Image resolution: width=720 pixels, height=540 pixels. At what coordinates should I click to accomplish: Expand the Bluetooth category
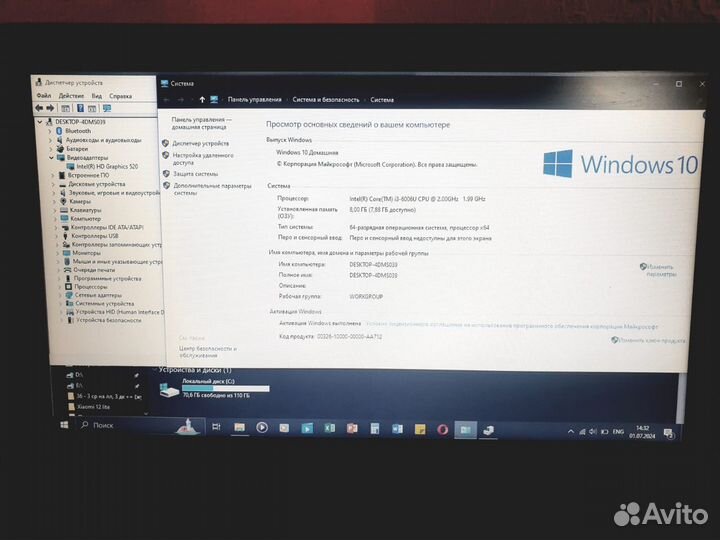coord(50,131)
